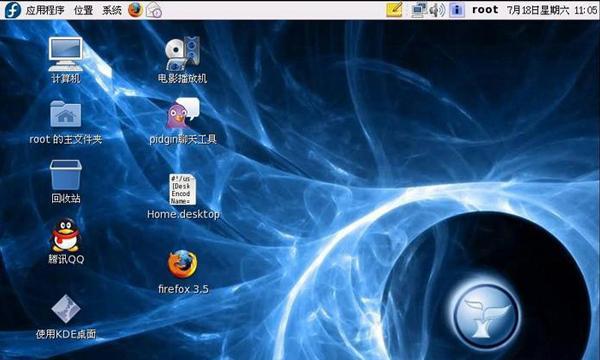
Task: Open the yellow sticky notes applet
Action: [x=394, y=10]
